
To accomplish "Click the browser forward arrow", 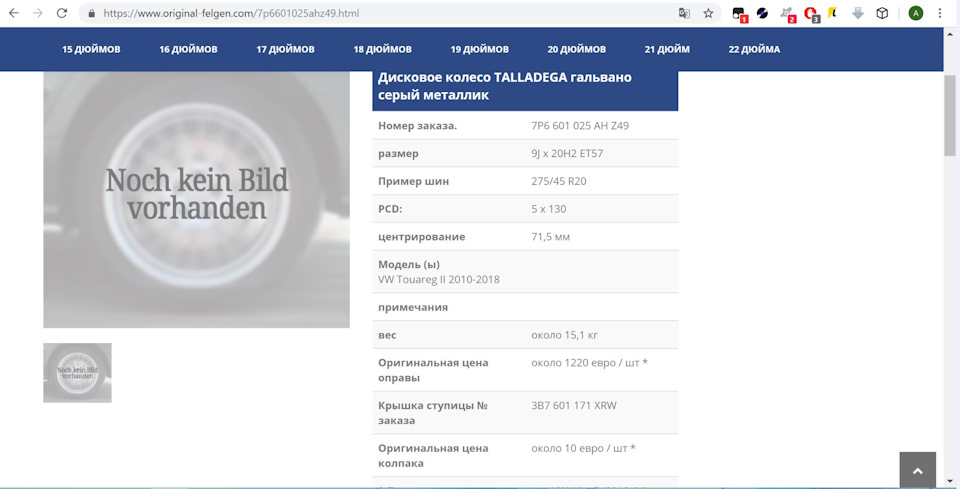I will (37, 13).
